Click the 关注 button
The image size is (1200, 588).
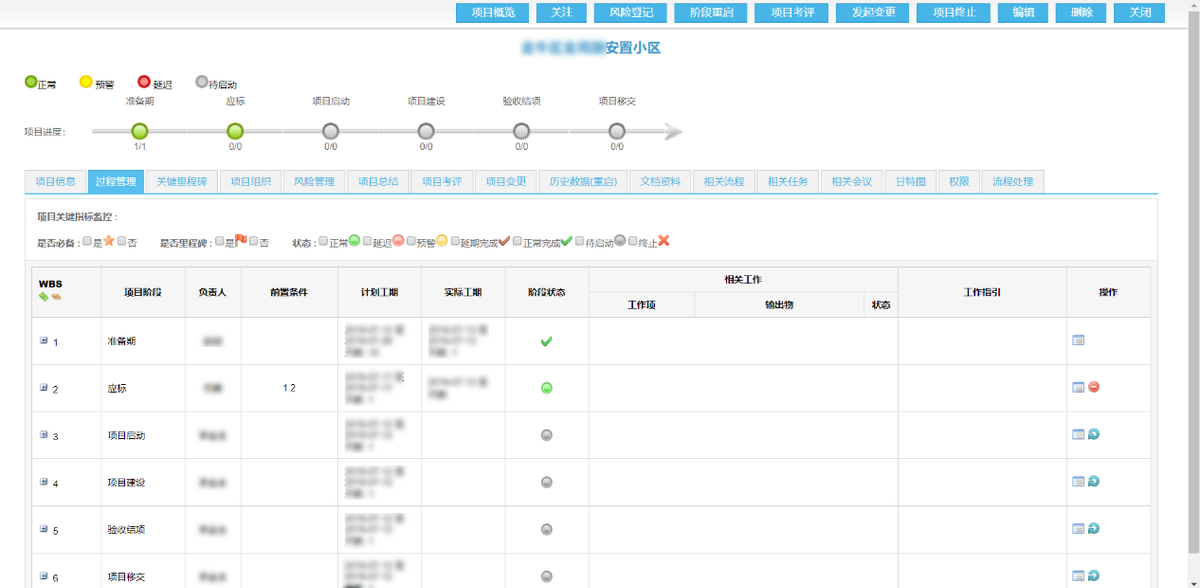point(561,13)
